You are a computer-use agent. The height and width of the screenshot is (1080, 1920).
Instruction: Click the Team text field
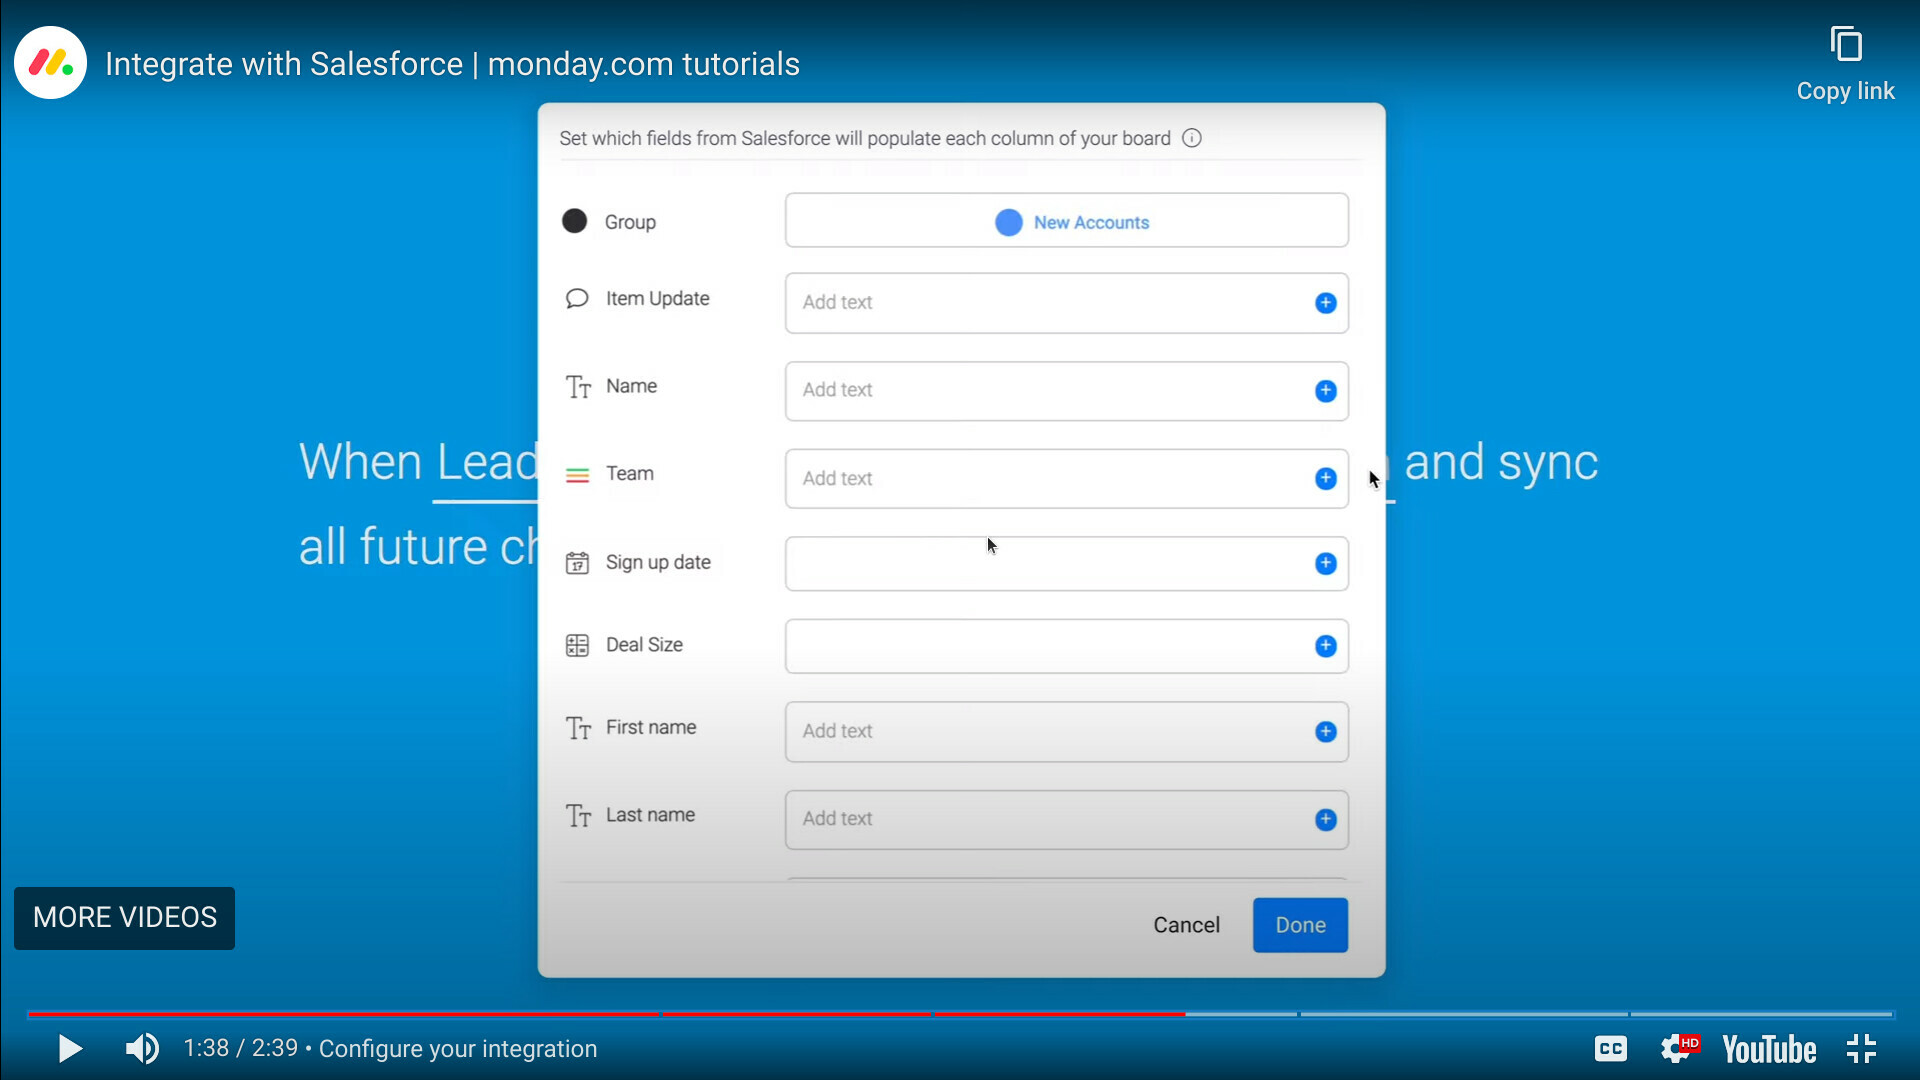click(1066, 479)
